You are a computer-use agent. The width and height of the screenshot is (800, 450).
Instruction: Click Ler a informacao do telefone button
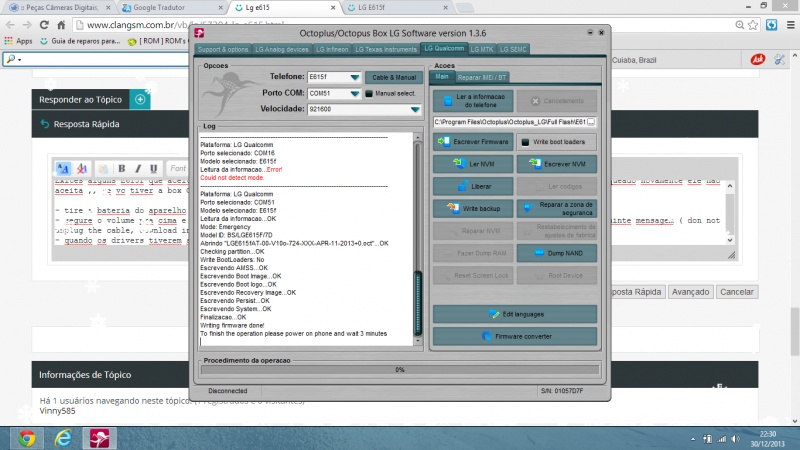click(x=473, y=101)
